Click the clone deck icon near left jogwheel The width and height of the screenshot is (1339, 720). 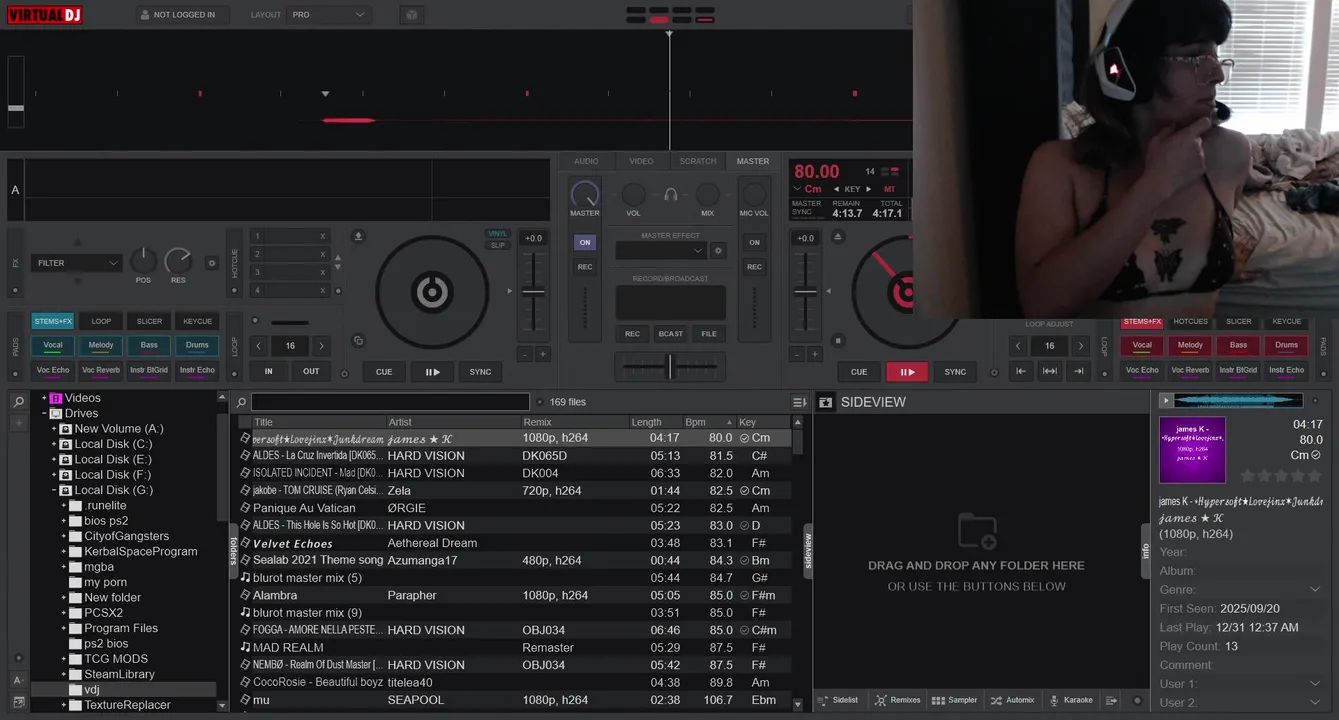tap(358, 341)
